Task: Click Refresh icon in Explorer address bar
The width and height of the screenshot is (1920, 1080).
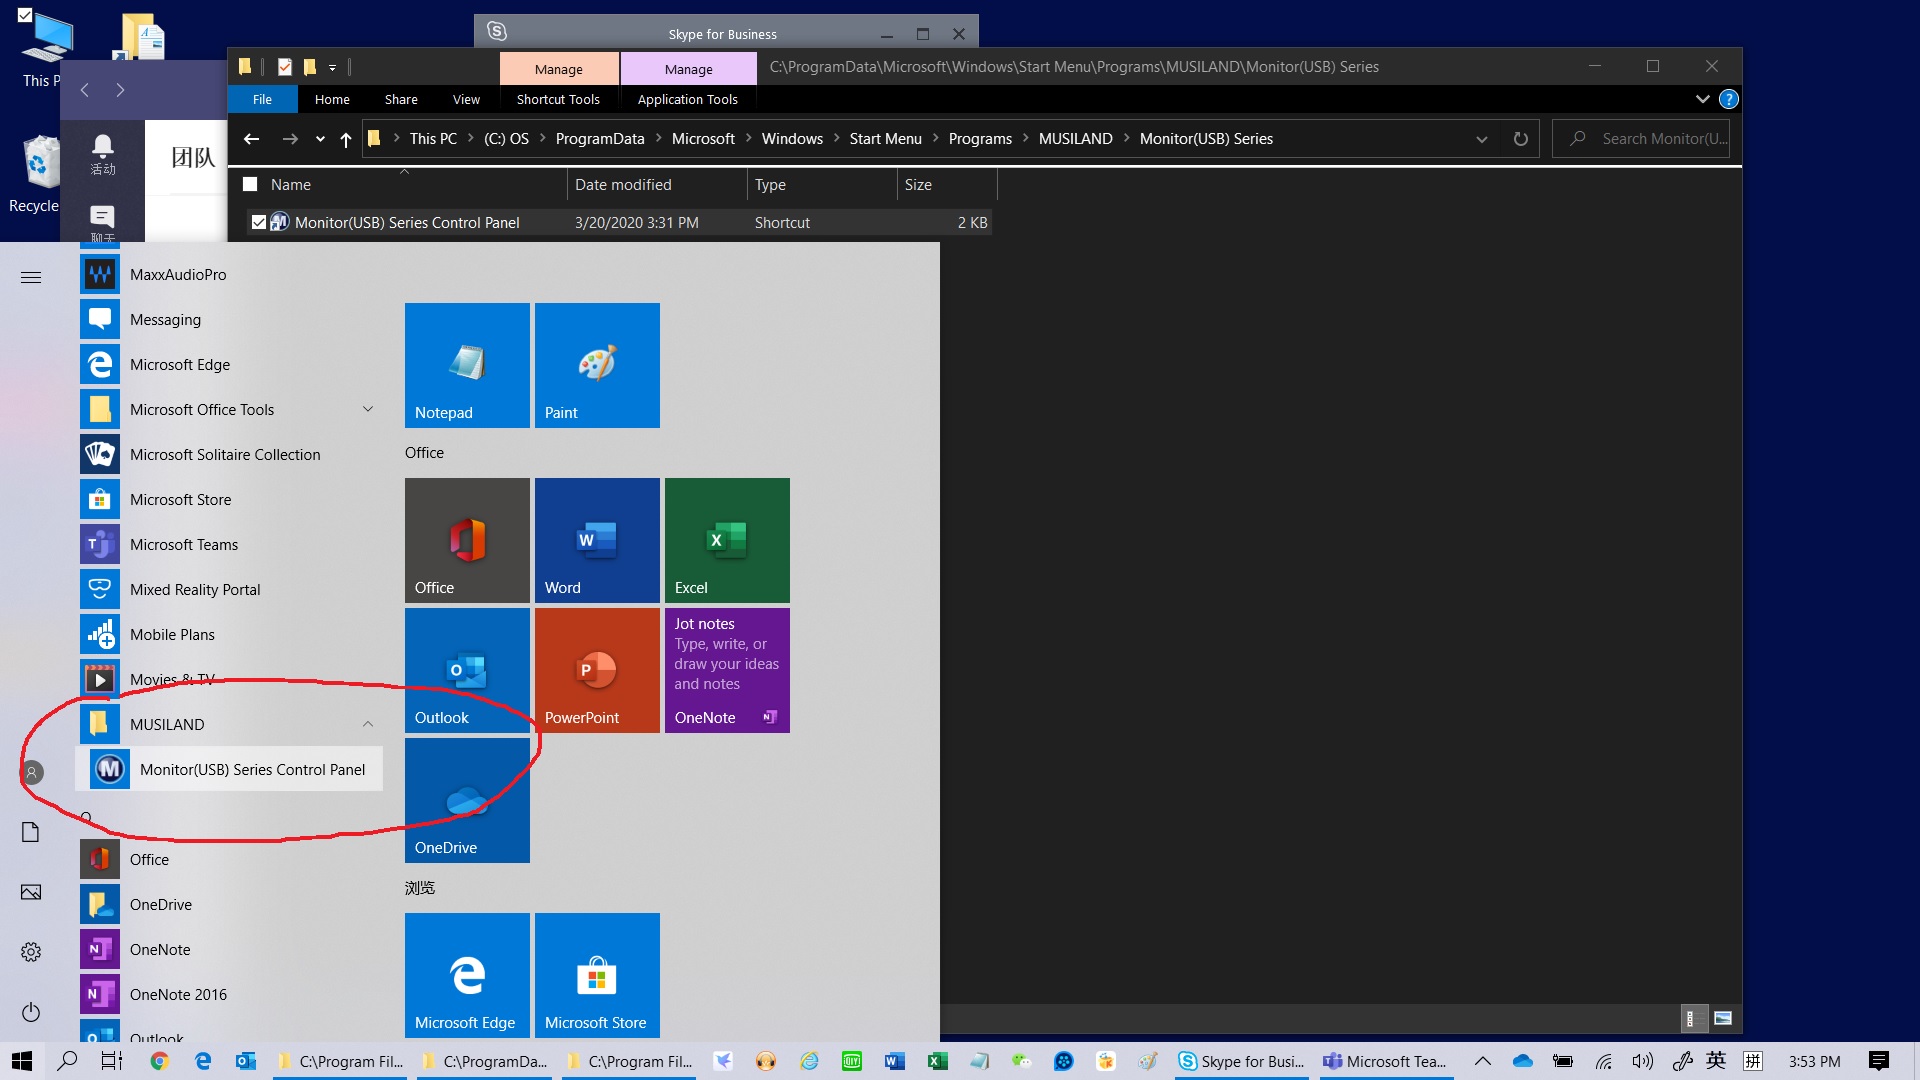Action: 1520,139
